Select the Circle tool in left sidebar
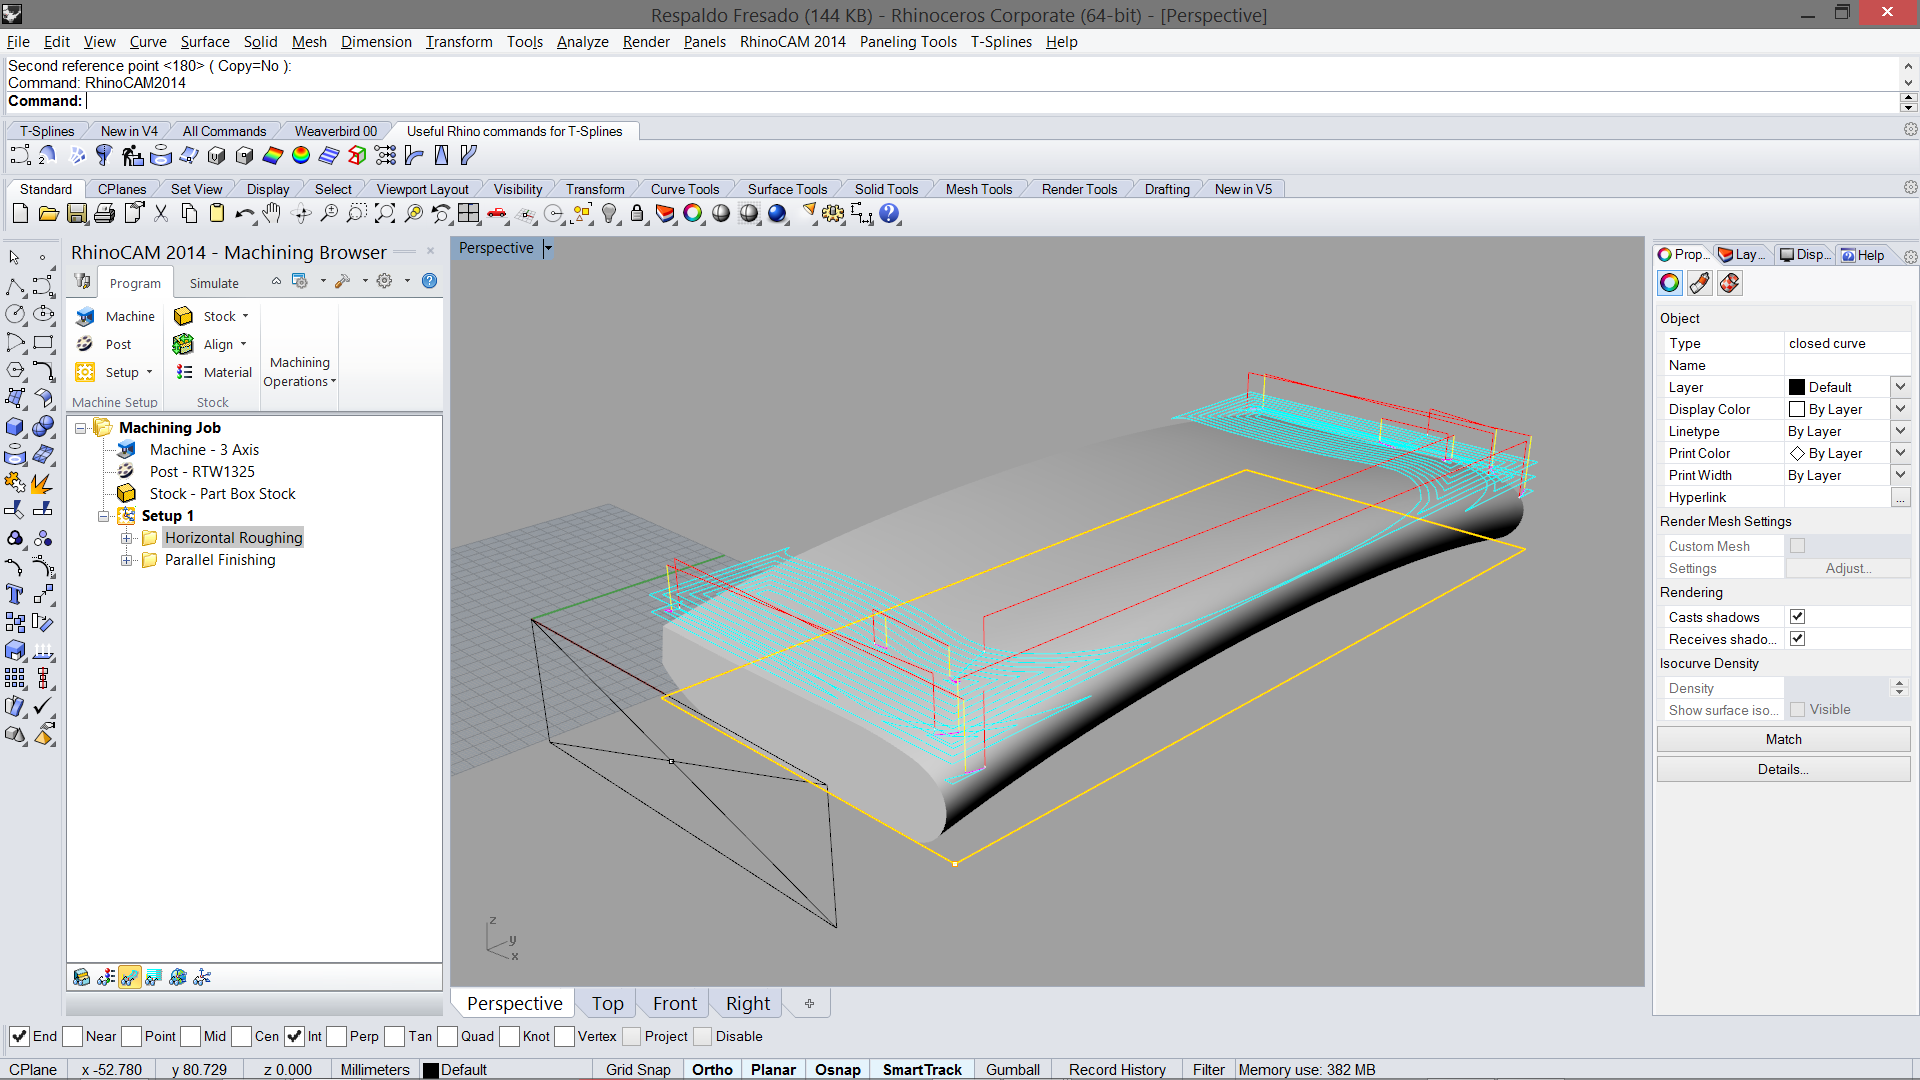This screenshot has height=1080, width=1920. point(15,314)
